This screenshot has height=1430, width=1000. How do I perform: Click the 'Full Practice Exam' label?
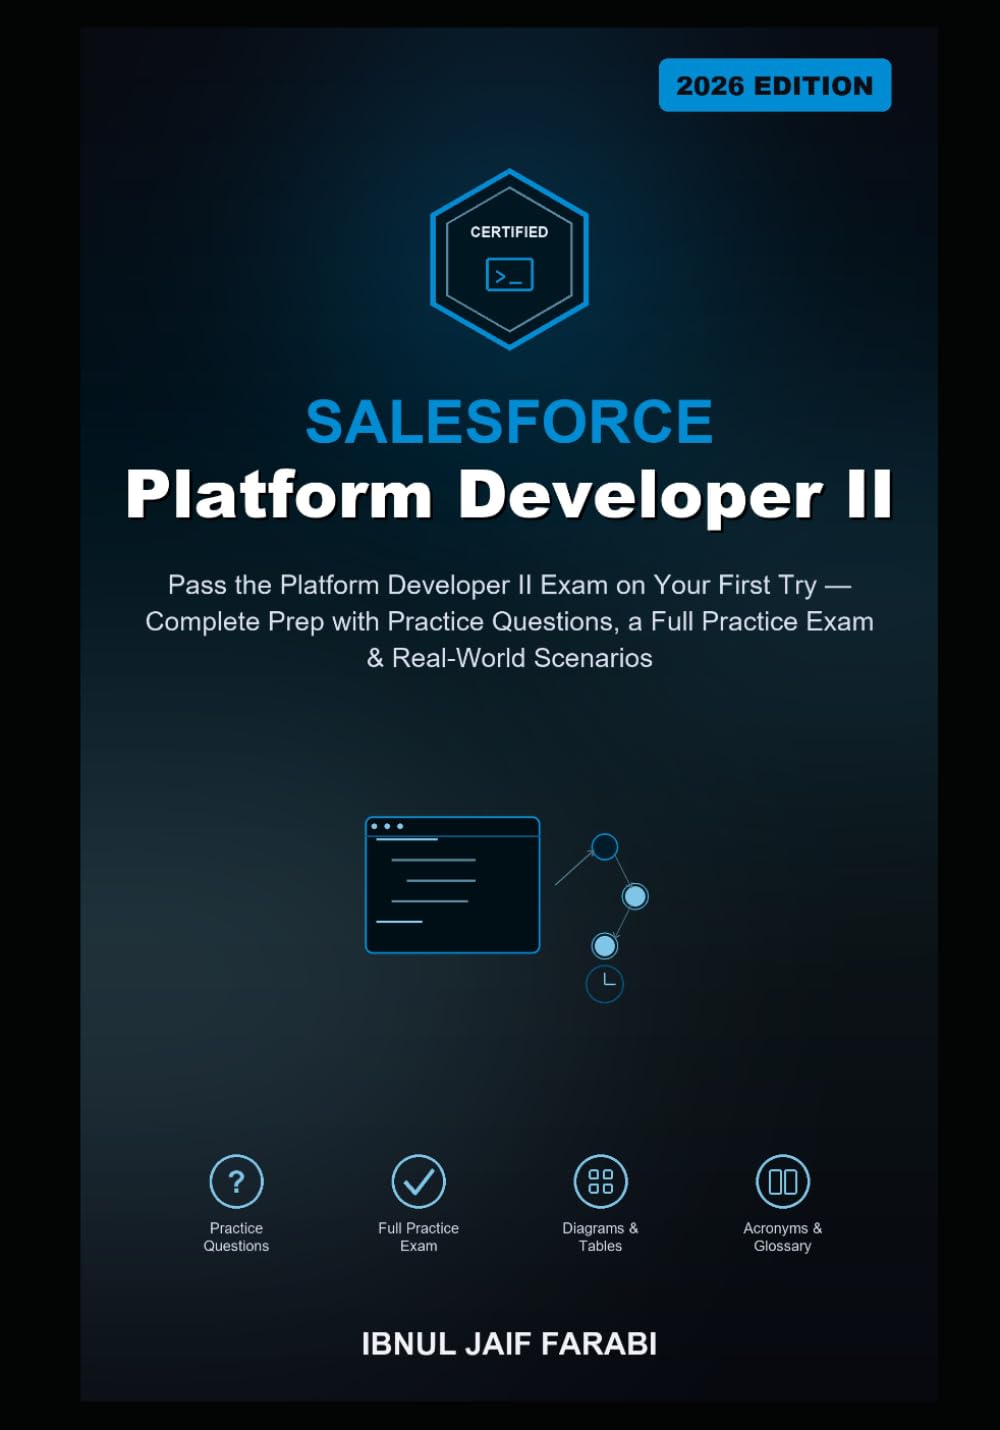click(x=418, y=1237)
